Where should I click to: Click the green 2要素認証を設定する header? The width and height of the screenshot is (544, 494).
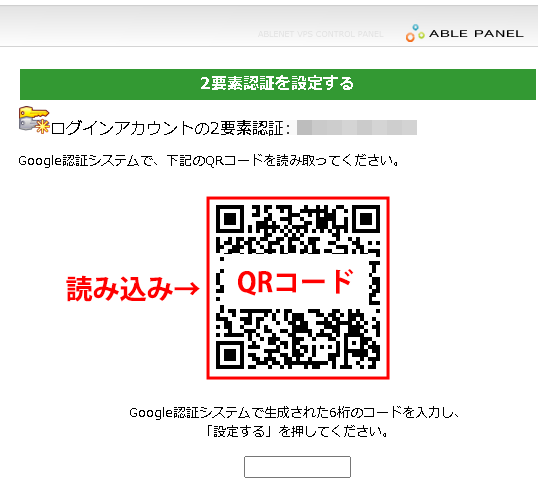click(x=278, y=84)
